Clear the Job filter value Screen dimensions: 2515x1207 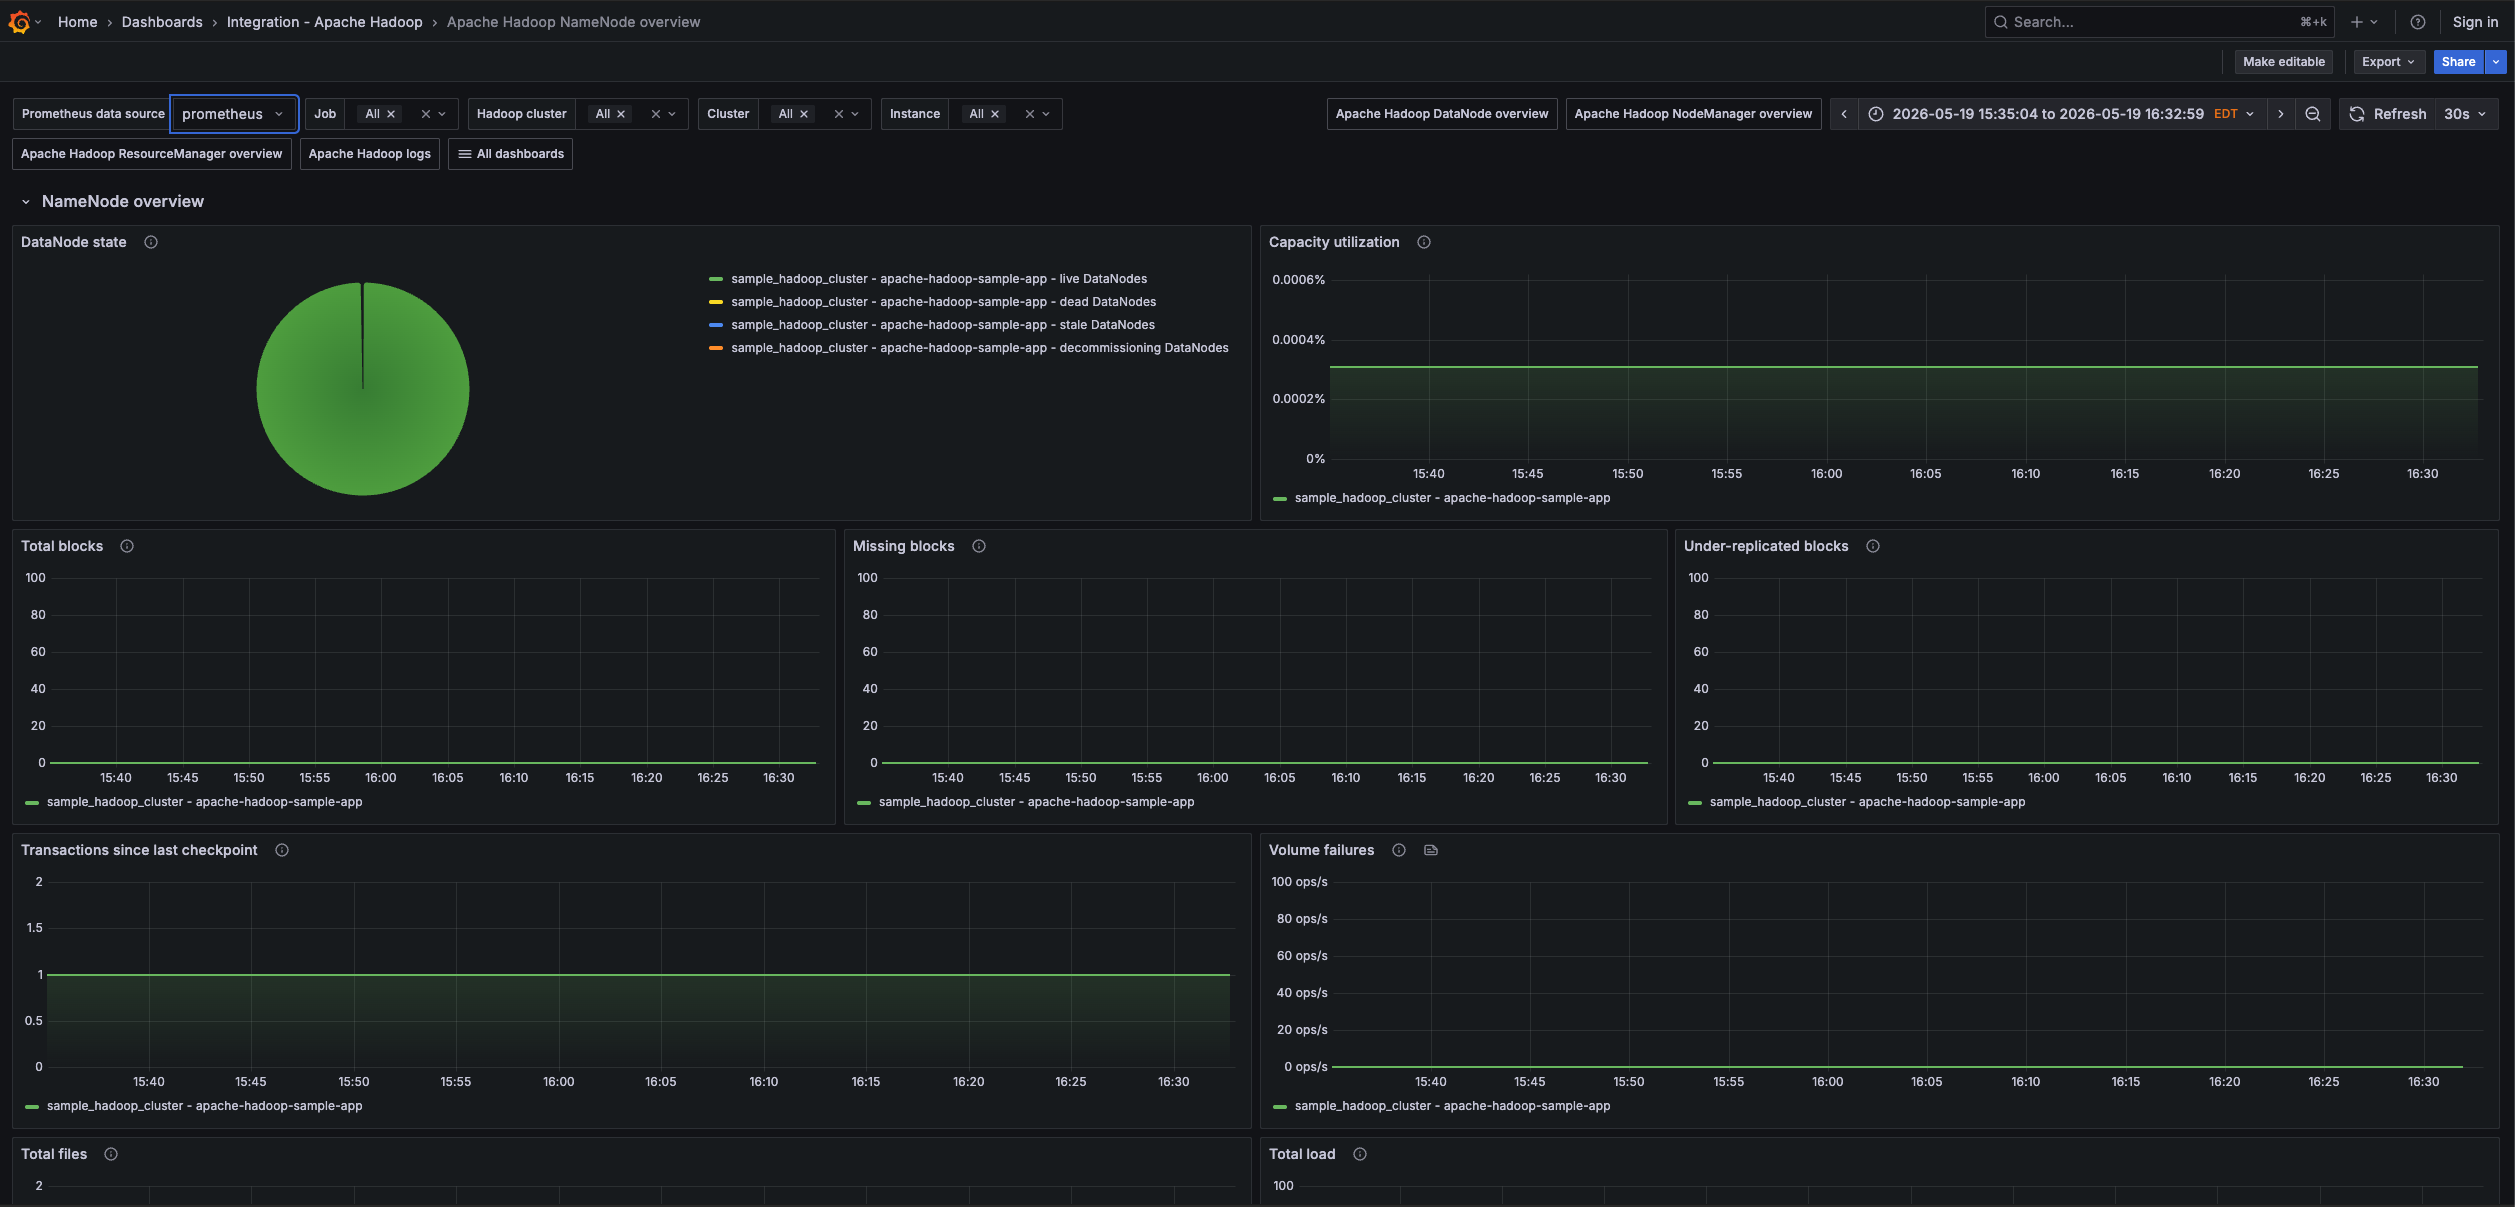click(x=425, y=114)
